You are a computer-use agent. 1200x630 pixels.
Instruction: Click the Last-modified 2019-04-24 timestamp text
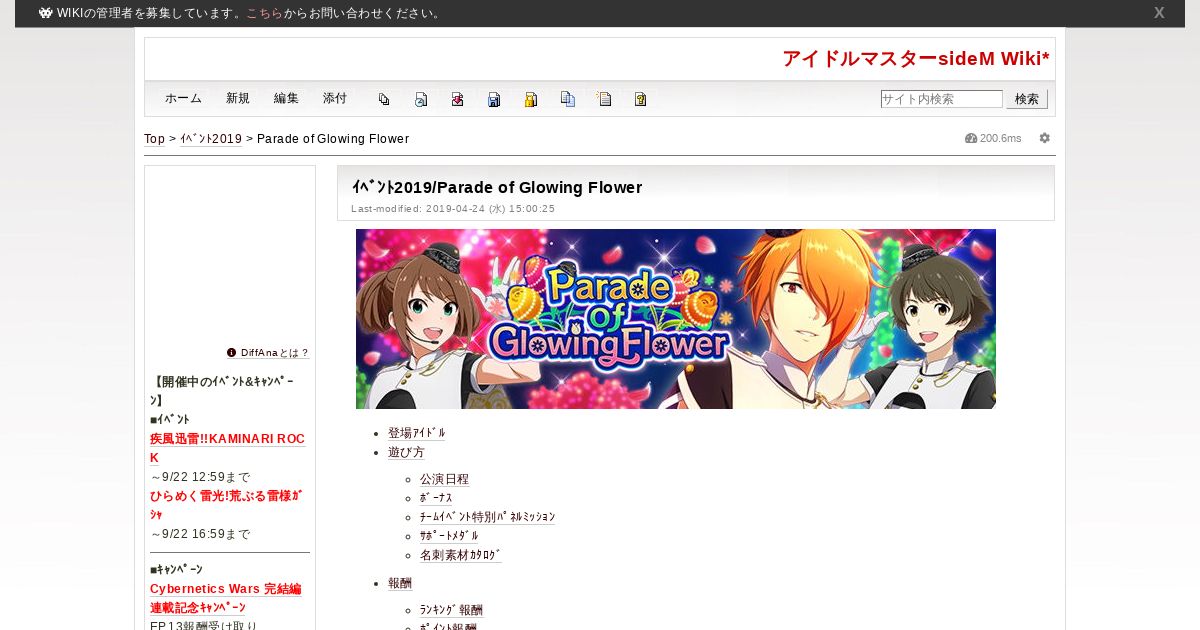click(453, 209)
